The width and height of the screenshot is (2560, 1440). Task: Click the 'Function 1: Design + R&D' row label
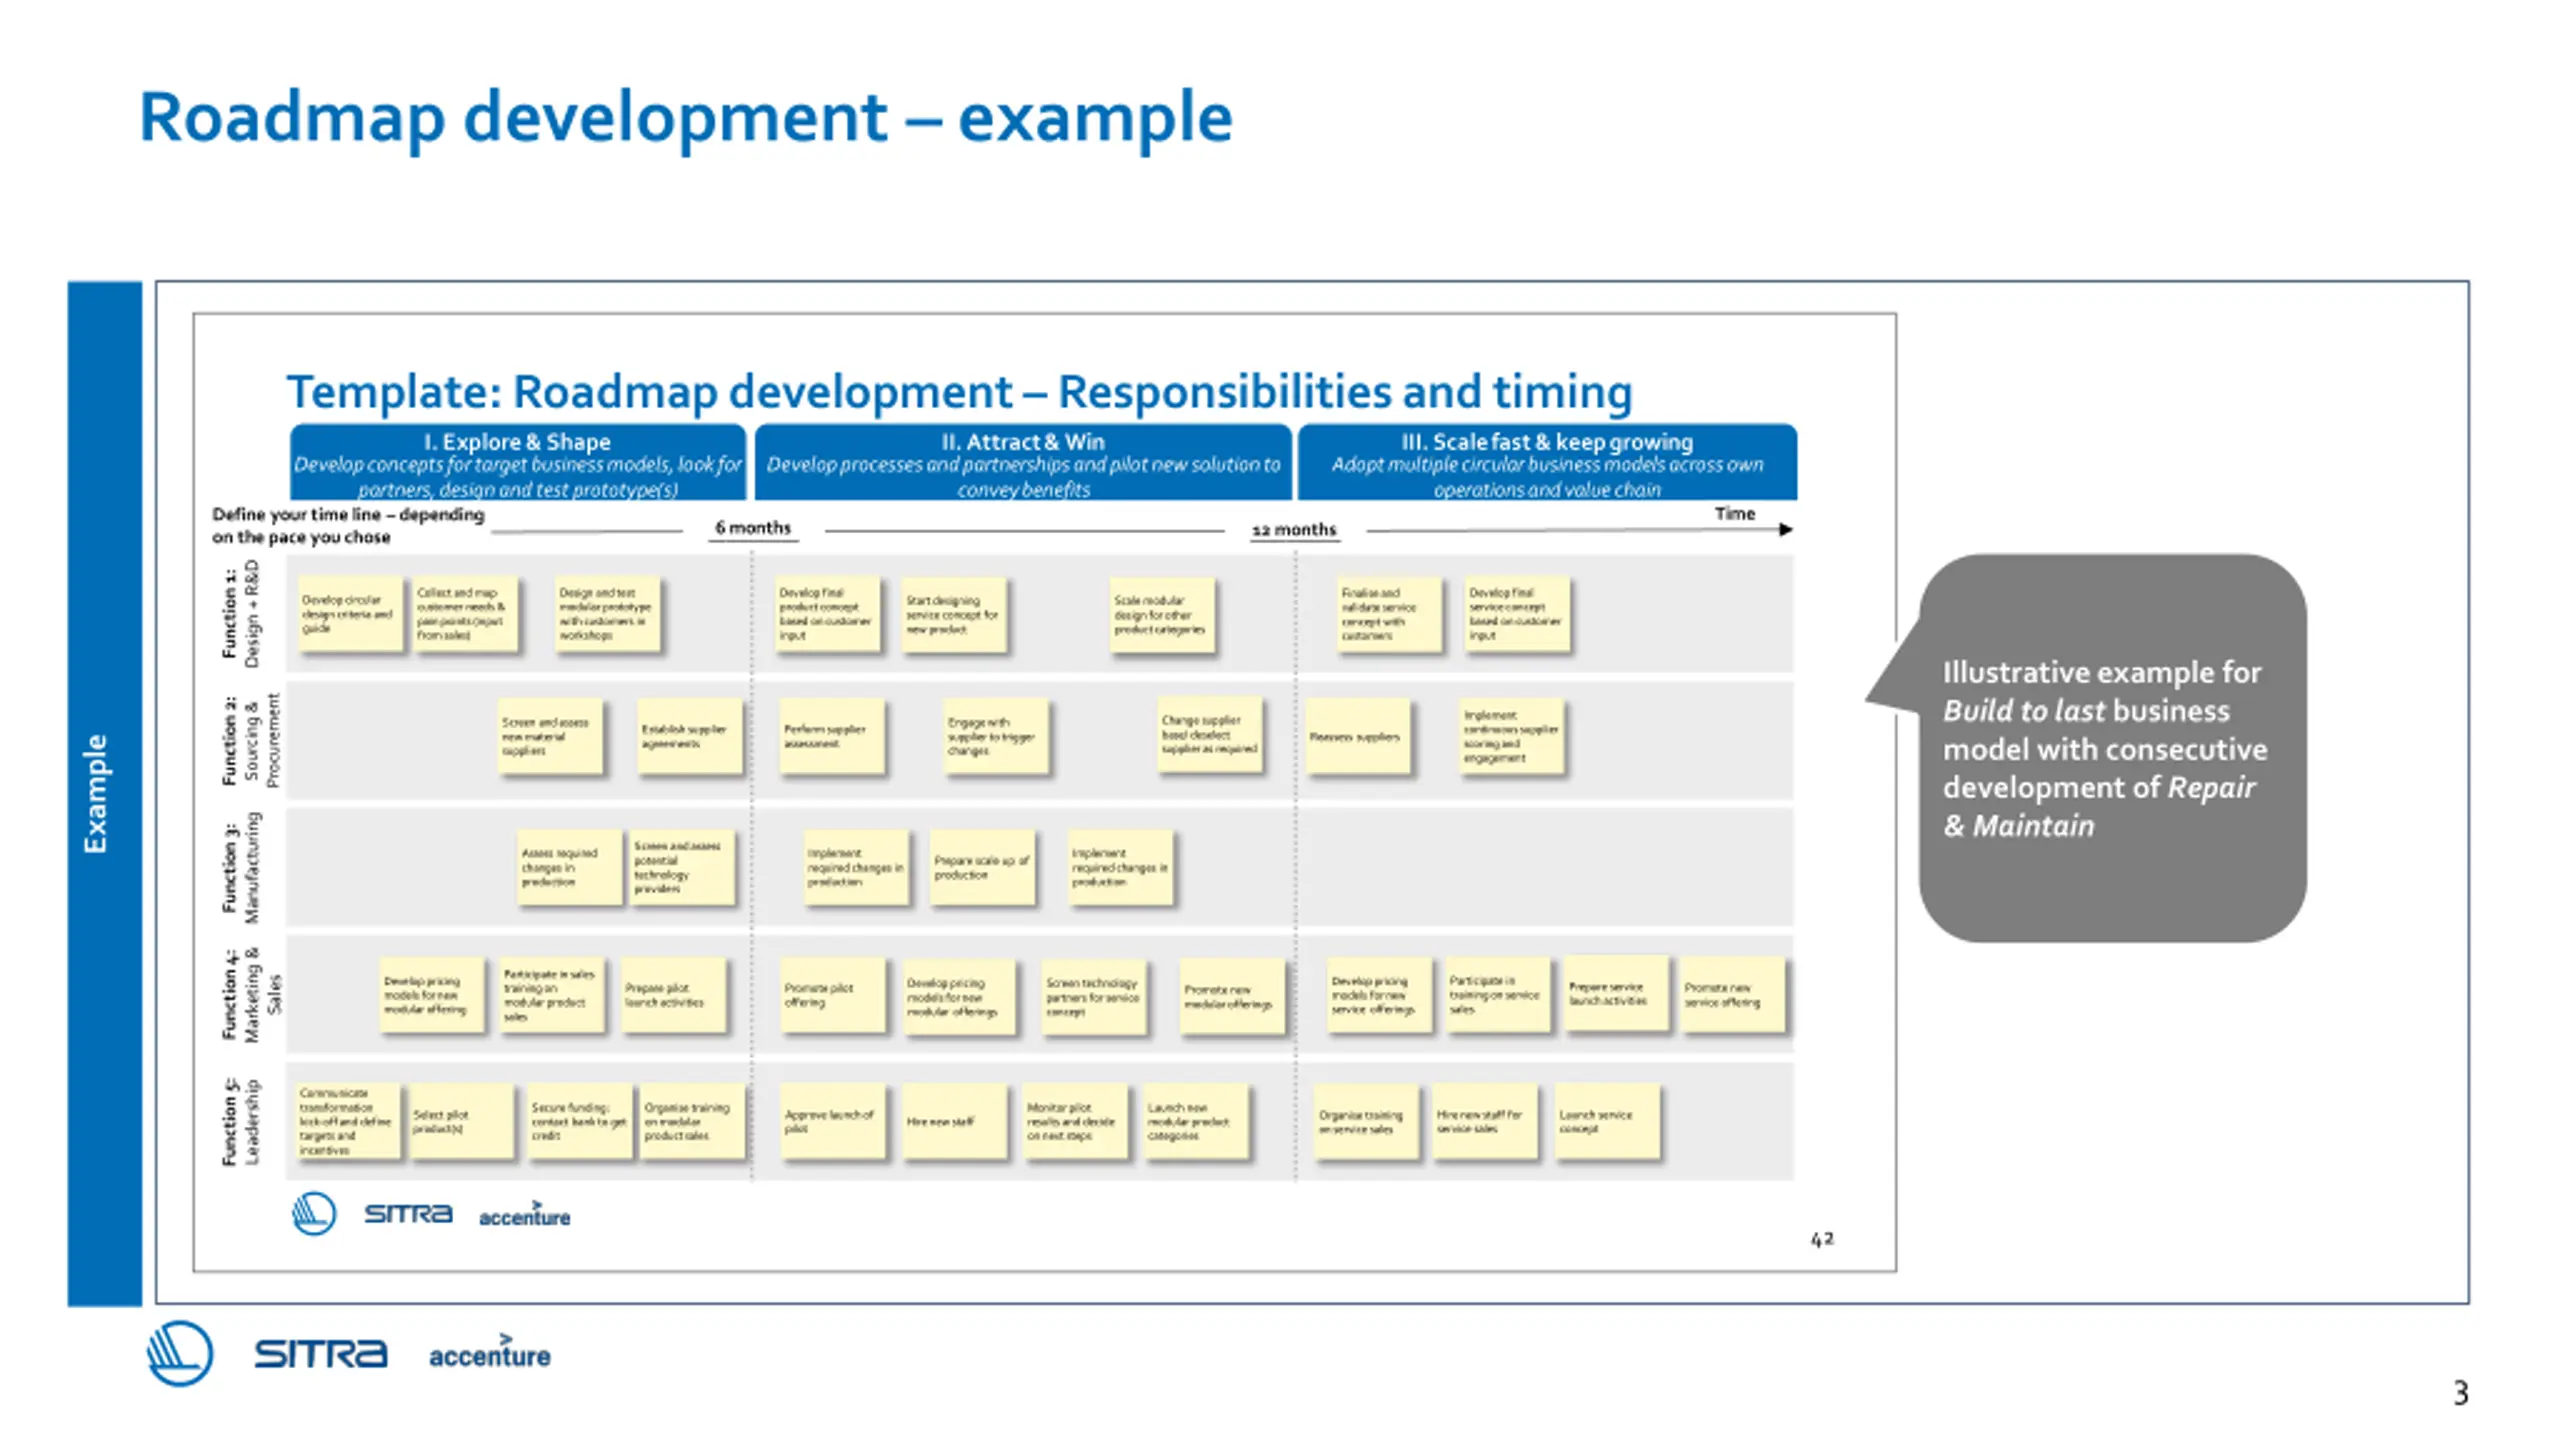click(x=240, y=613)
